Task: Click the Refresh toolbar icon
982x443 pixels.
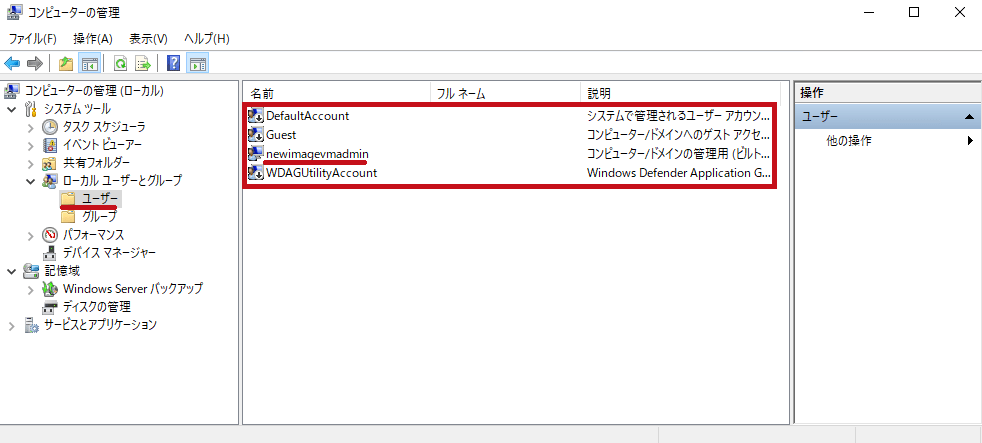Action: tap(120, 64)
